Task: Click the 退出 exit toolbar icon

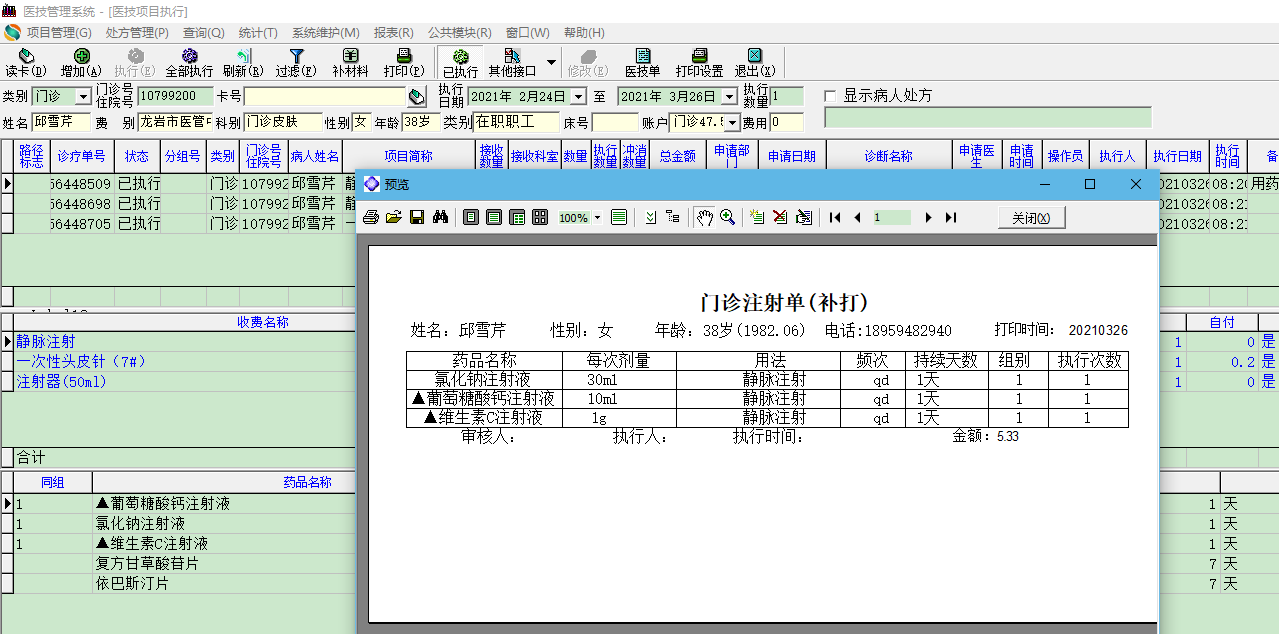Action: (x=755, y=63)
